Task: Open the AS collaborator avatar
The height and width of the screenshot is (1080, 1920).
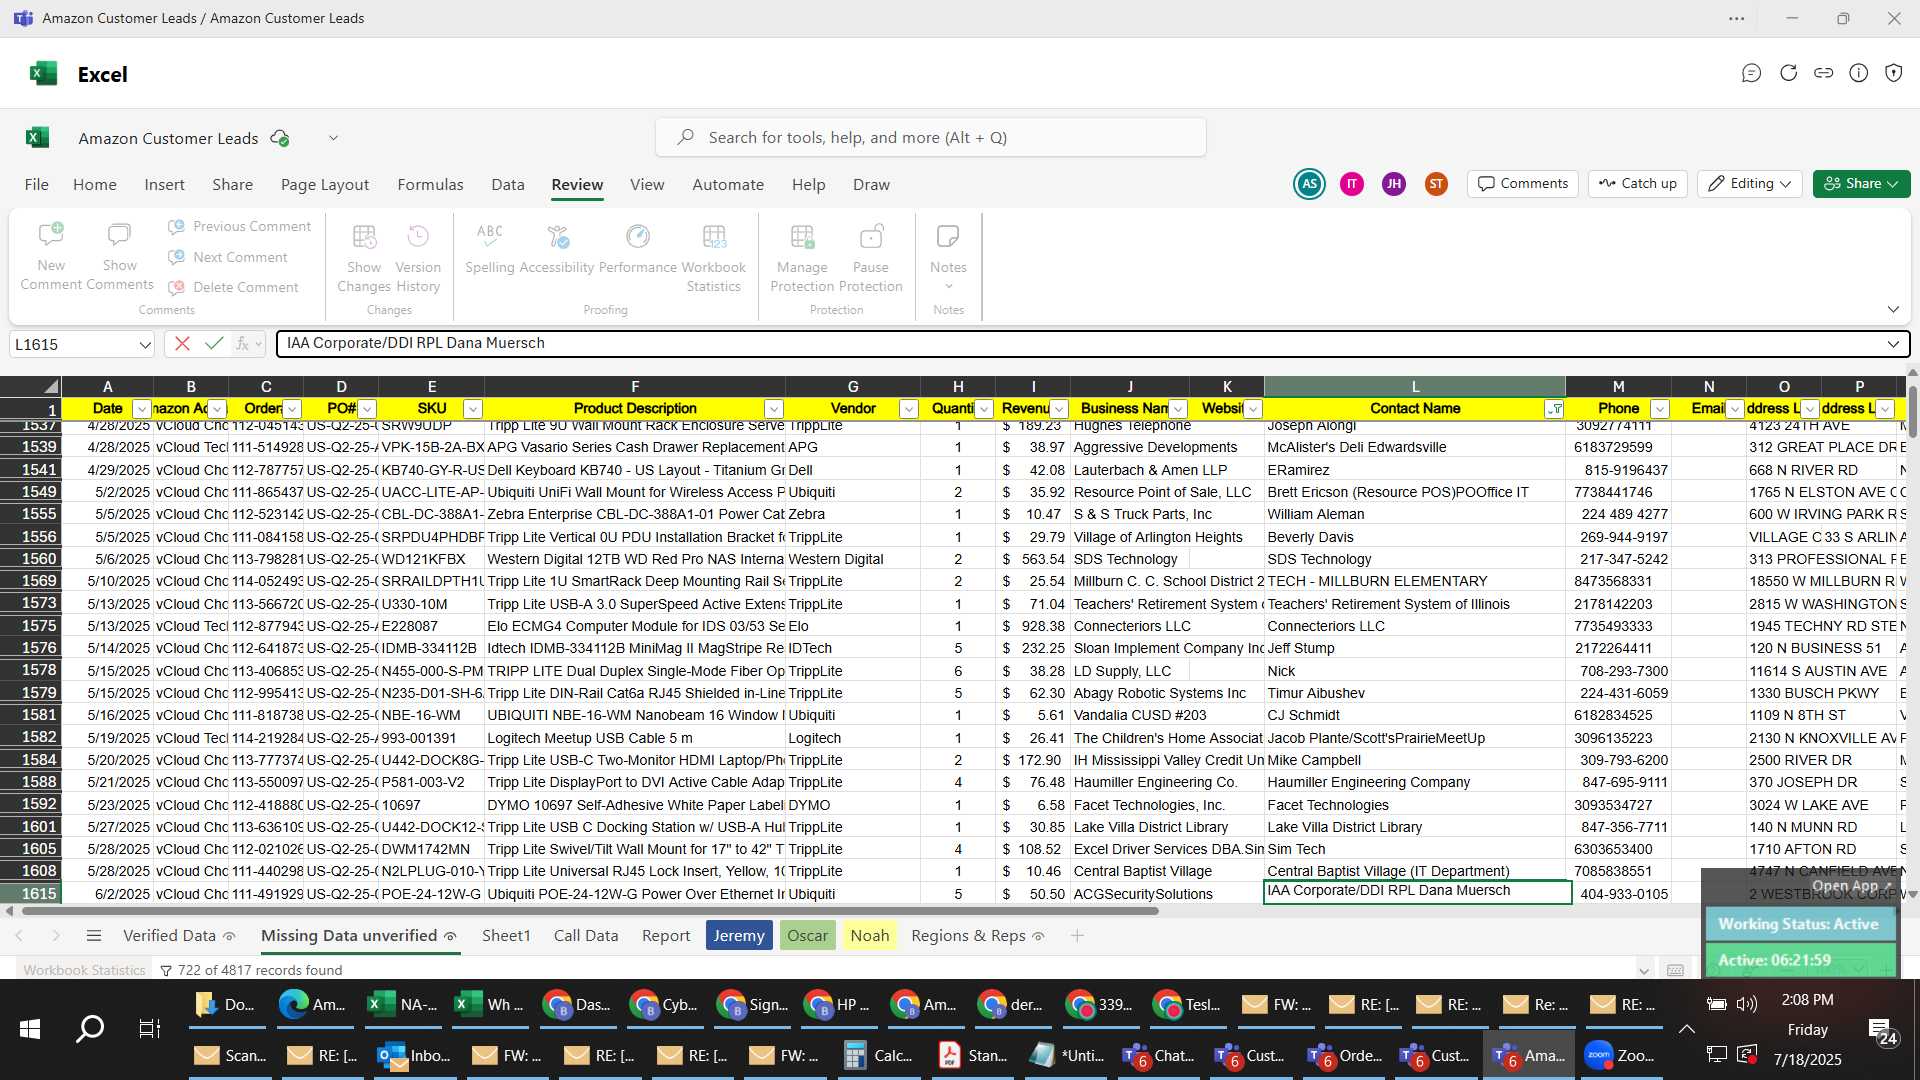Action: (1309, 184)
